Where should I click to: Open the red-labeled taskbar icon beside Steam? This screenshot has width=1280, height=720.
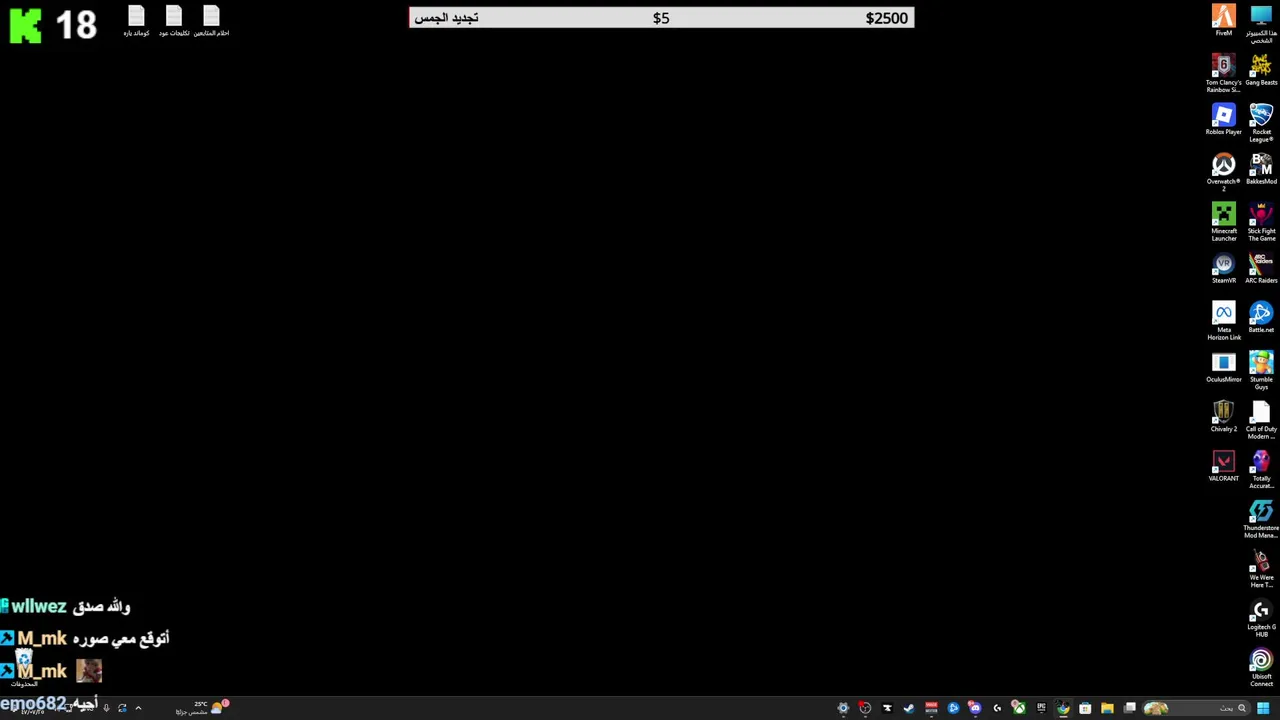(x=931, y=708)
